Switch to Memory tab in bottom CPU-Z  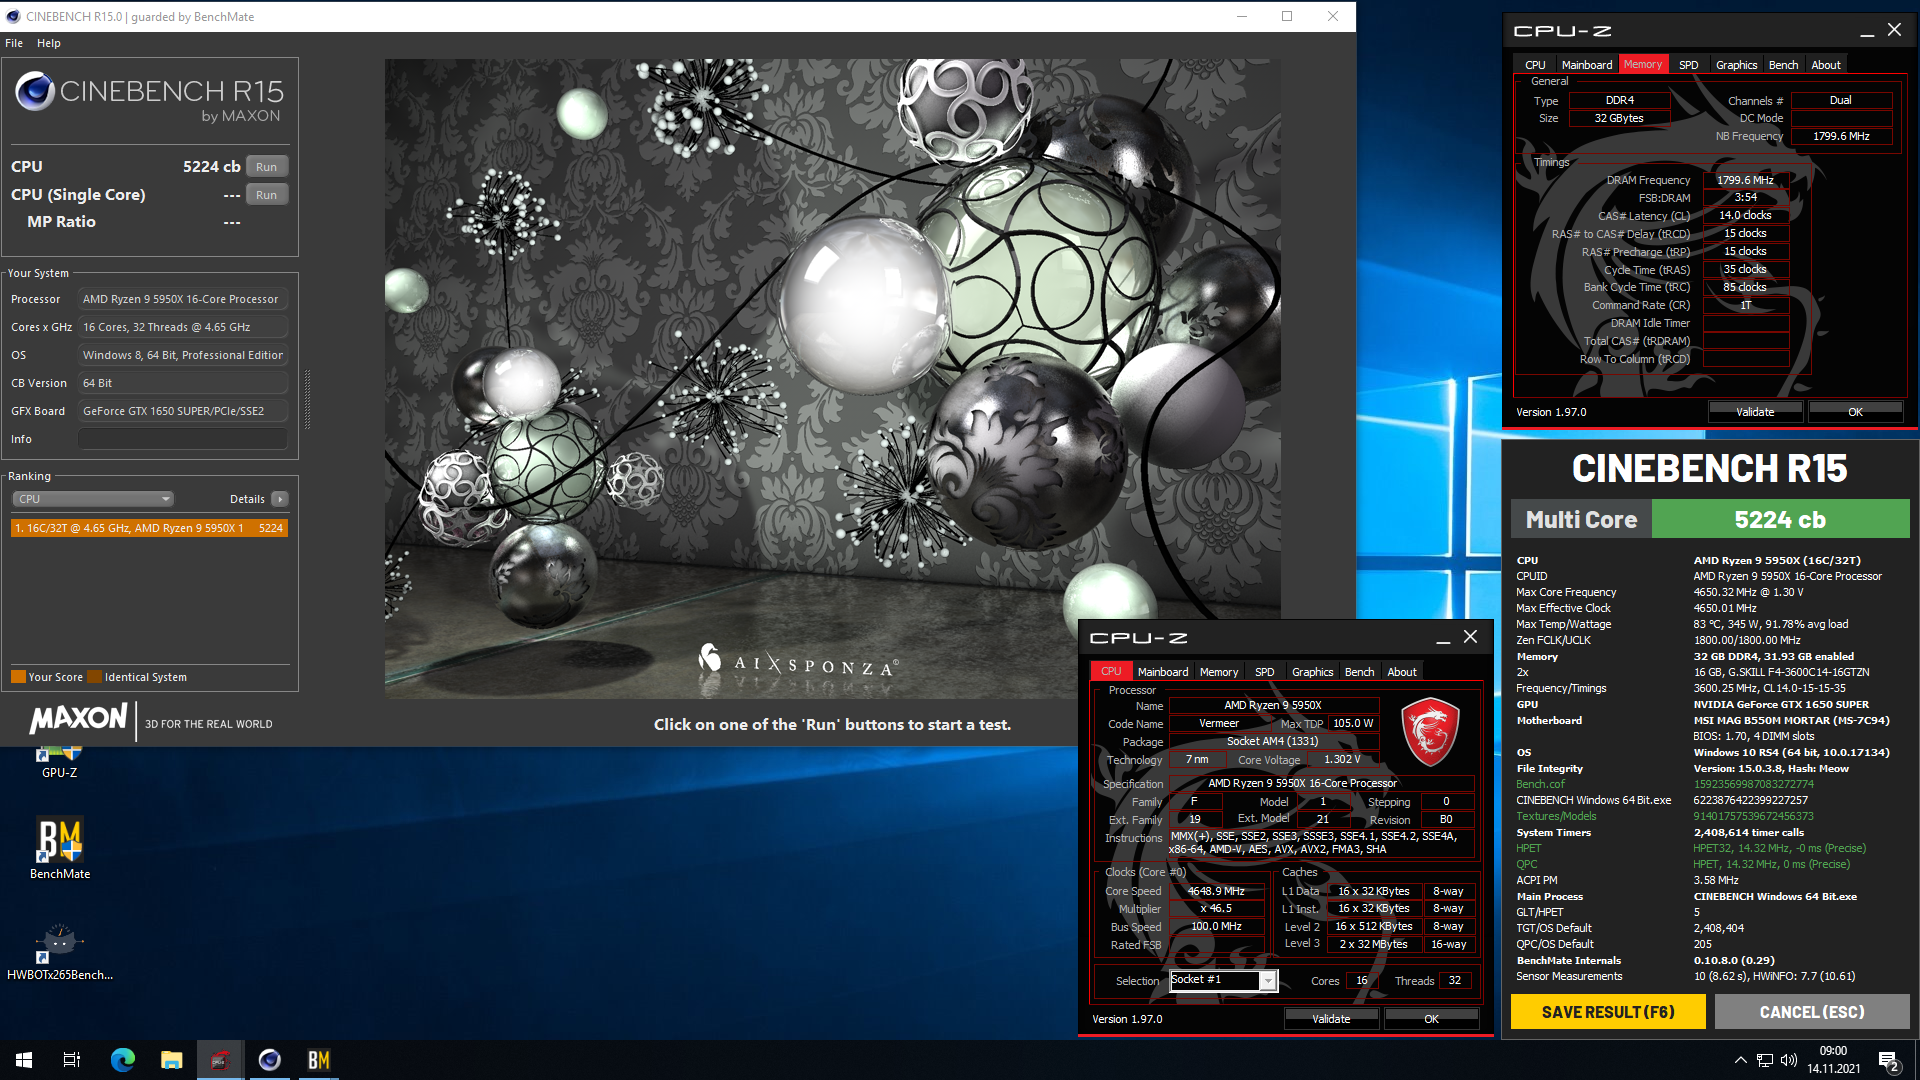(x=1218, y=672)
